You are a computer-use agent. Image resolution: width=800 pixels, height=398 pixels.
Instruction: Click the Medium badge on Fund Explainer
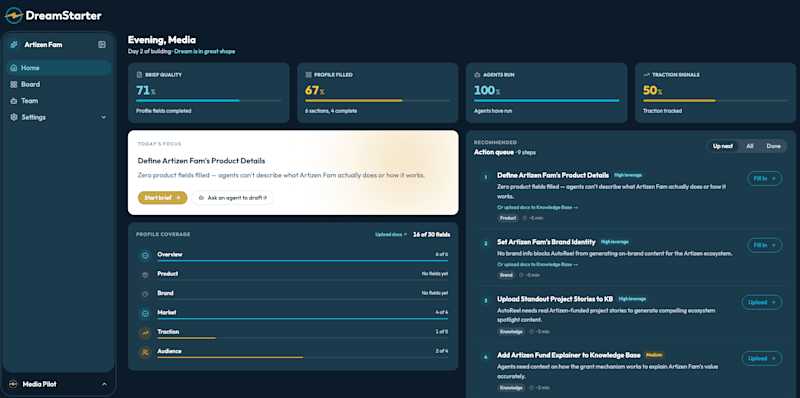pyautogui.click(x=654, y=355)
